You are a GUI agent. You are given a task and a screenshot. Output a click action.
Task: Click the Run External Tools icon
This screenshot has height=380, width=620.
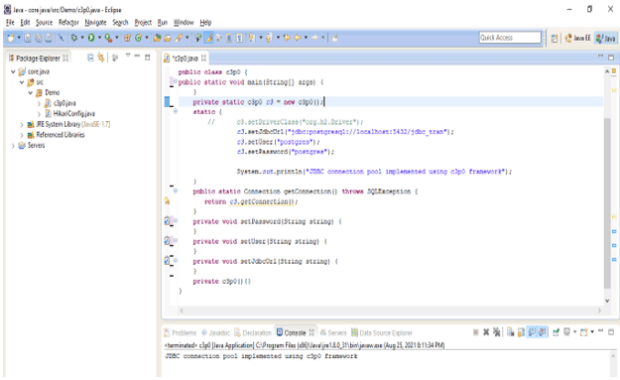tap(108, 38)
